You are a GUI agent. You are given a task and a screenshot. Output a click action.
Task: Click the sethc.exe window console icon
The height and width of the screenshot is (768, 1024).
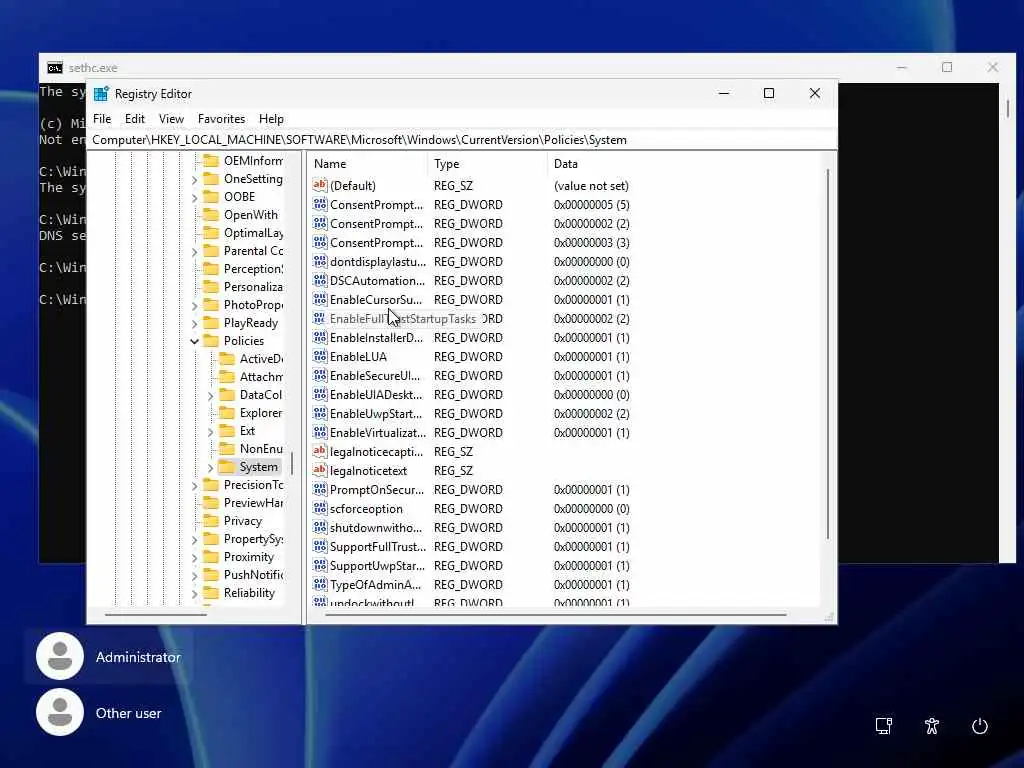pos(55,67)
